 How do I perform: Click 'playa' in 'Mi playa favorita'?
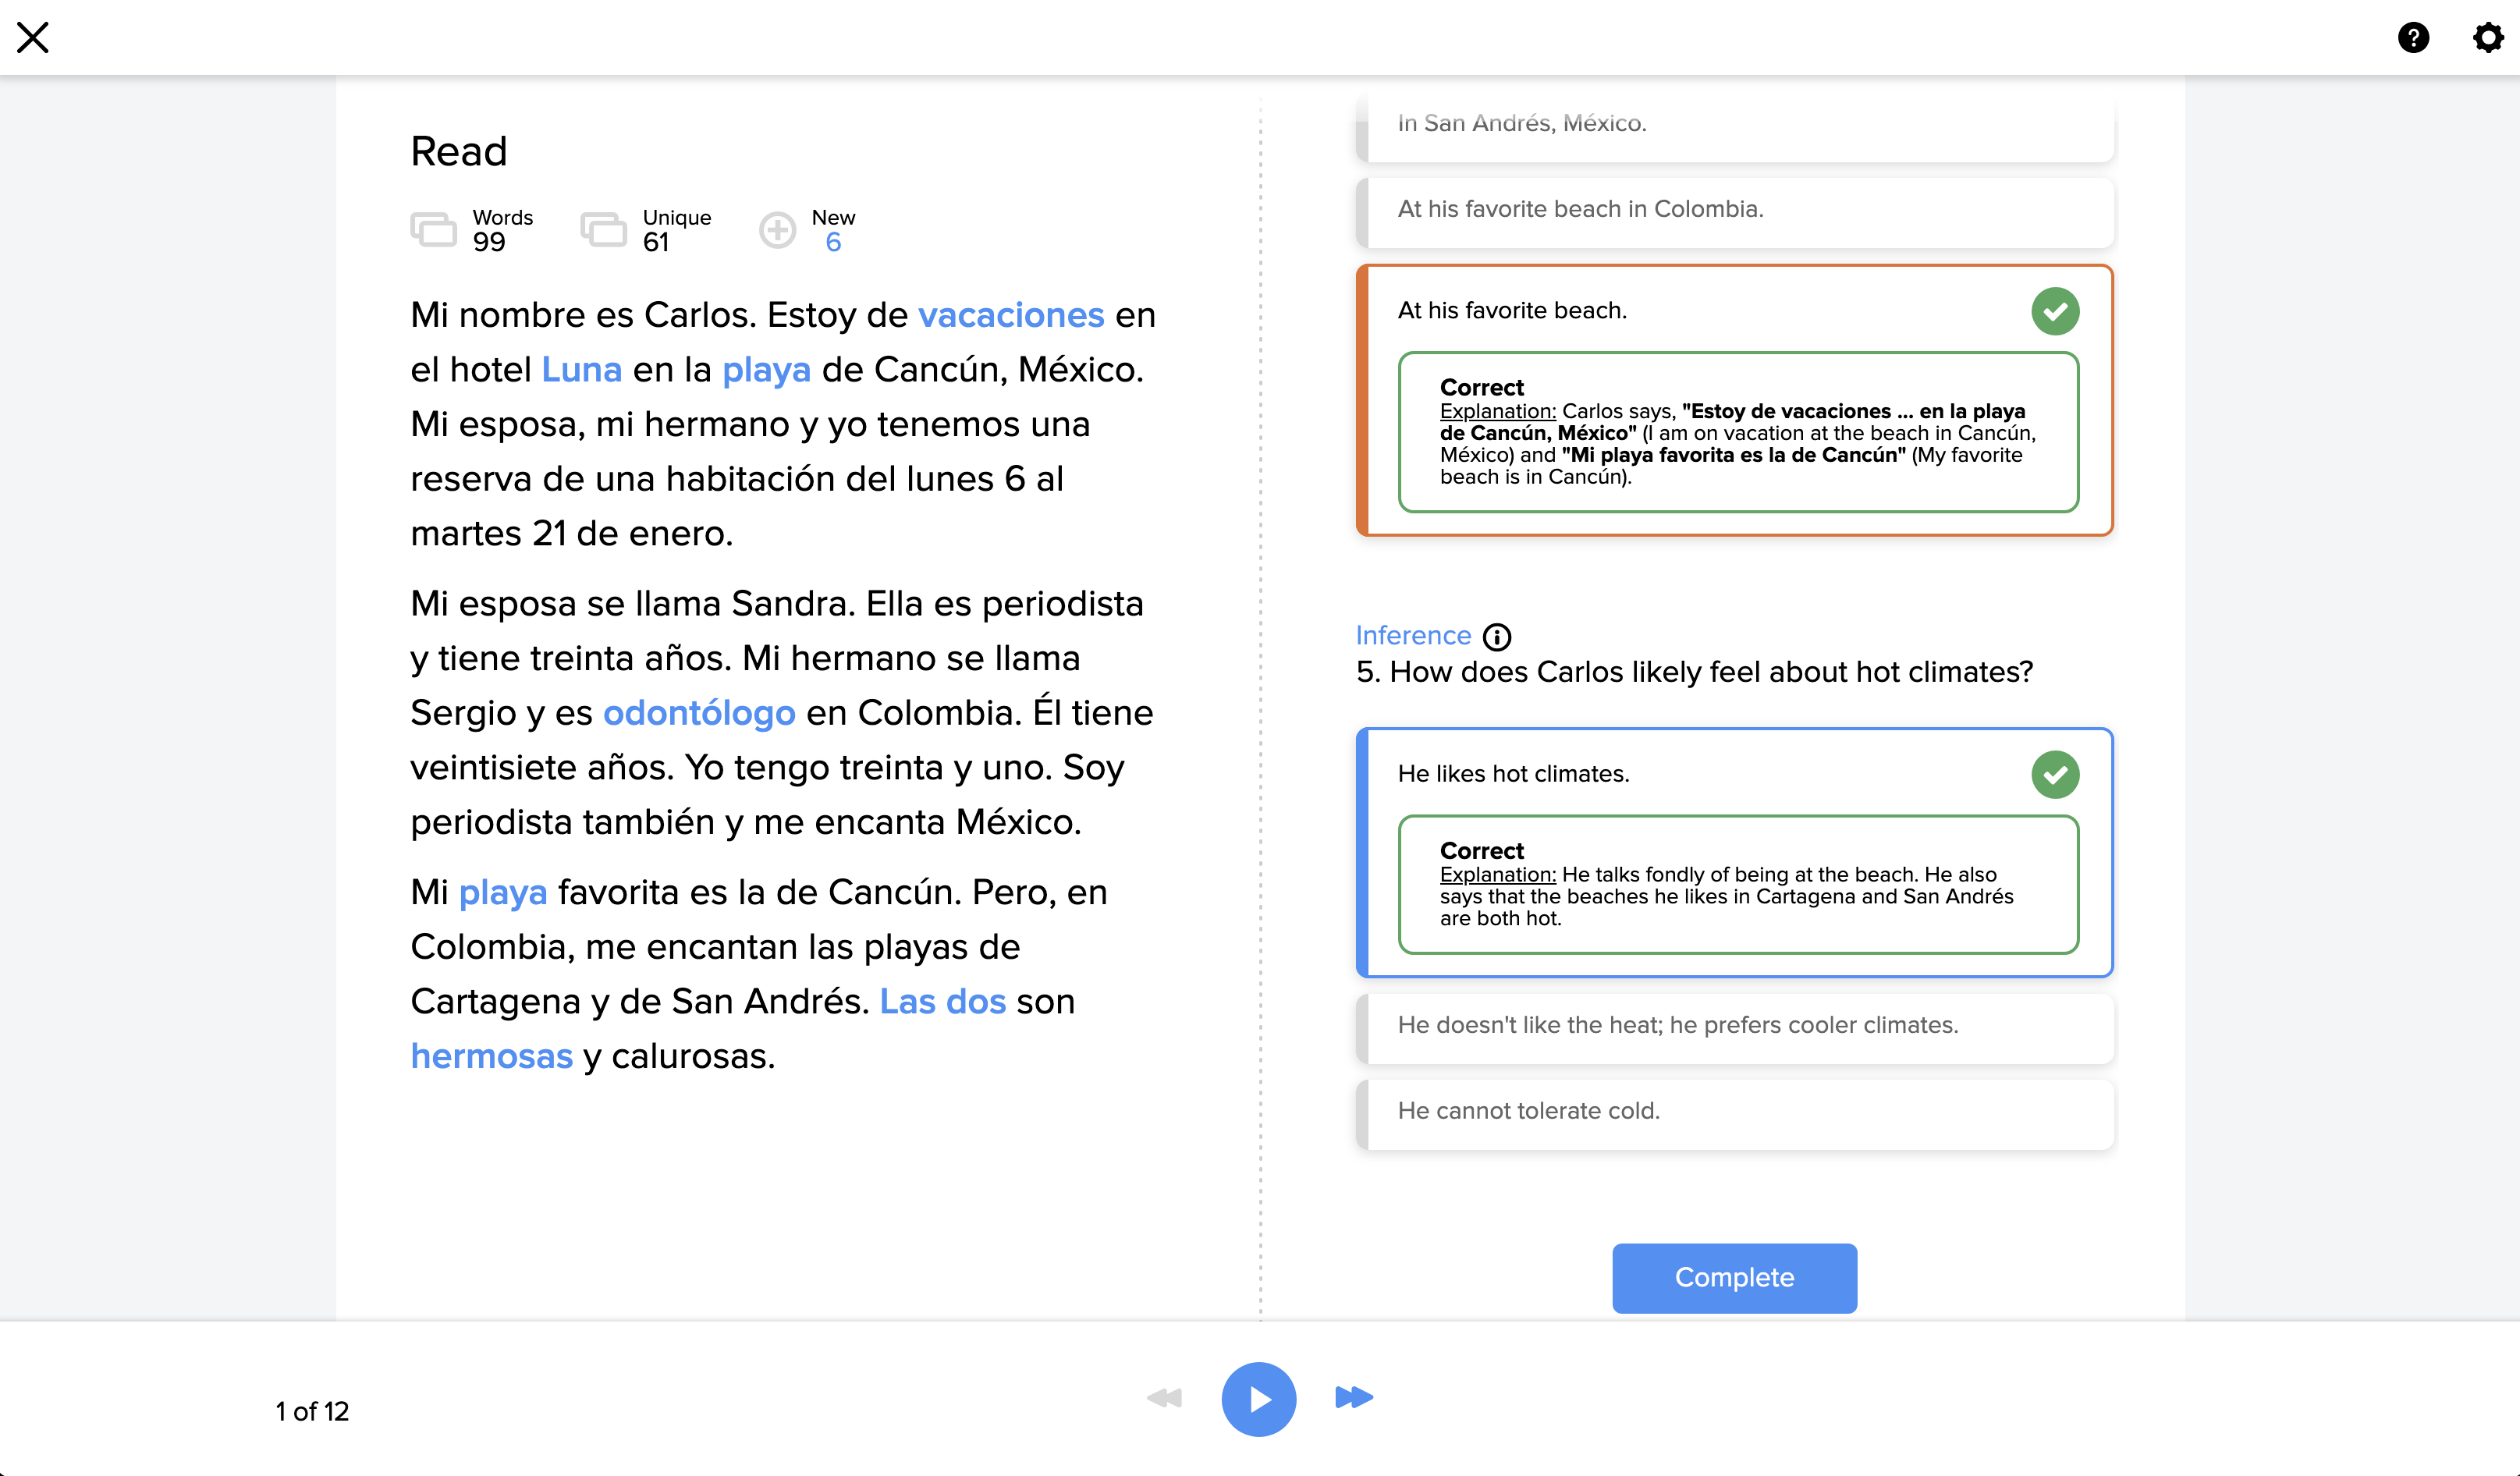click(x=502, y=893)
